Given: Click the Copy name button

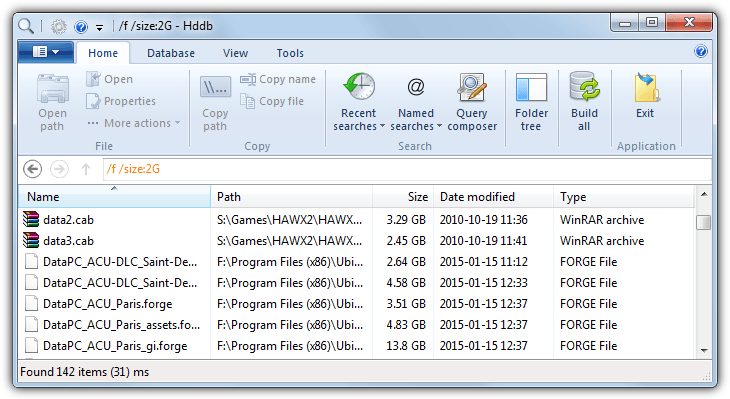Looking at the screenshot, I should click(x=278, y=79).
